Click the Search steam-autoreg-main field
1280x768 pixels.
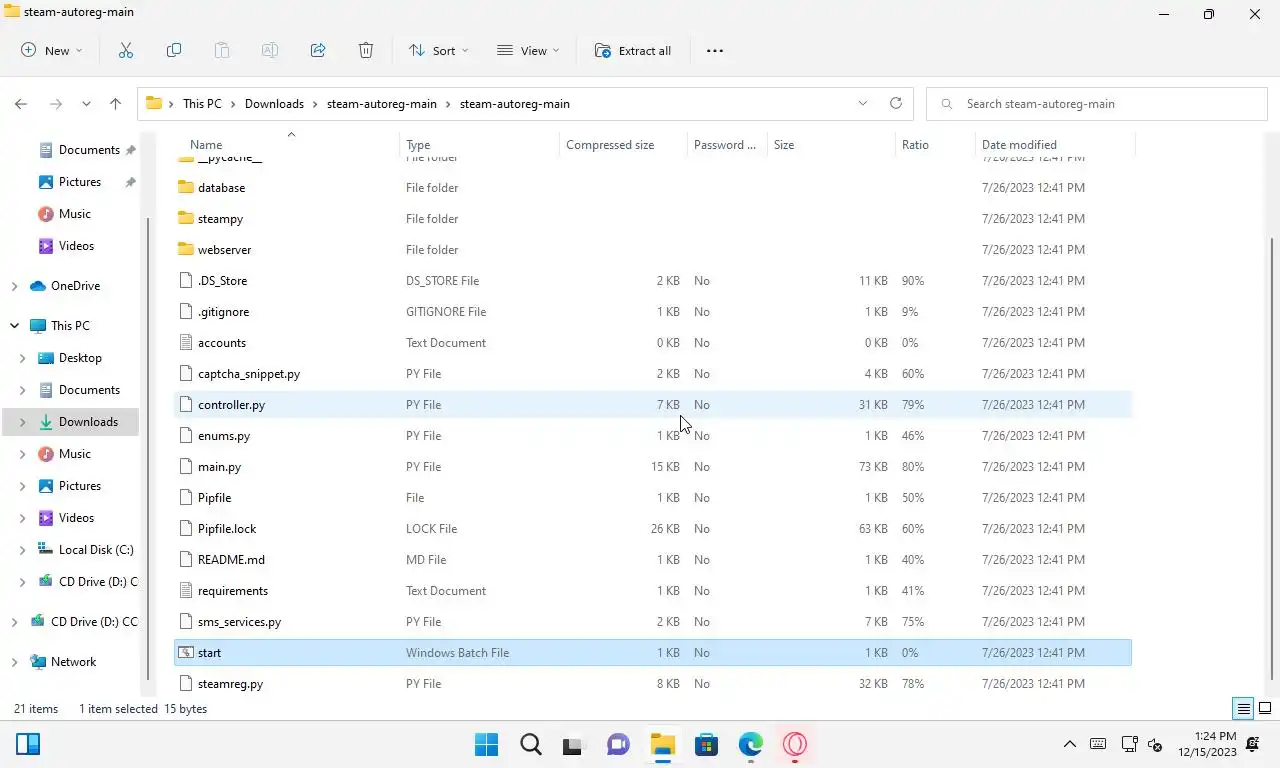[1097, 104]
